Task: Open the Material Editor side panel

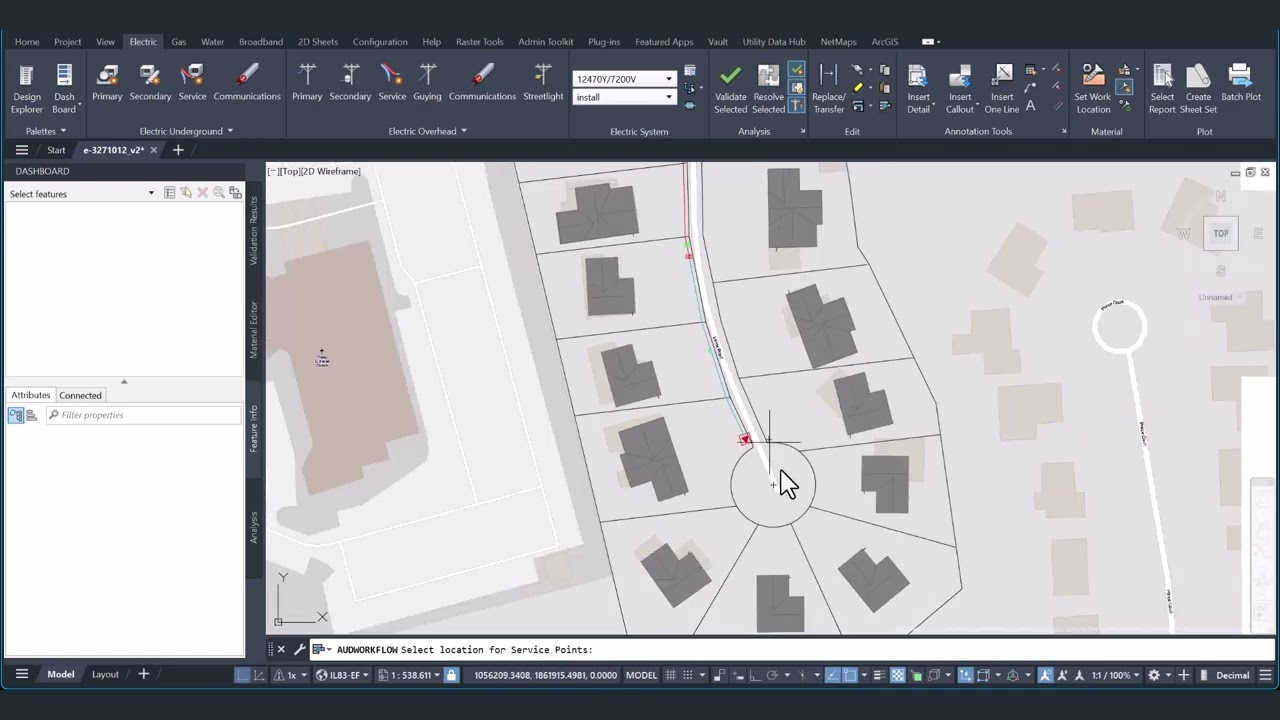Action: click(254, 329)
